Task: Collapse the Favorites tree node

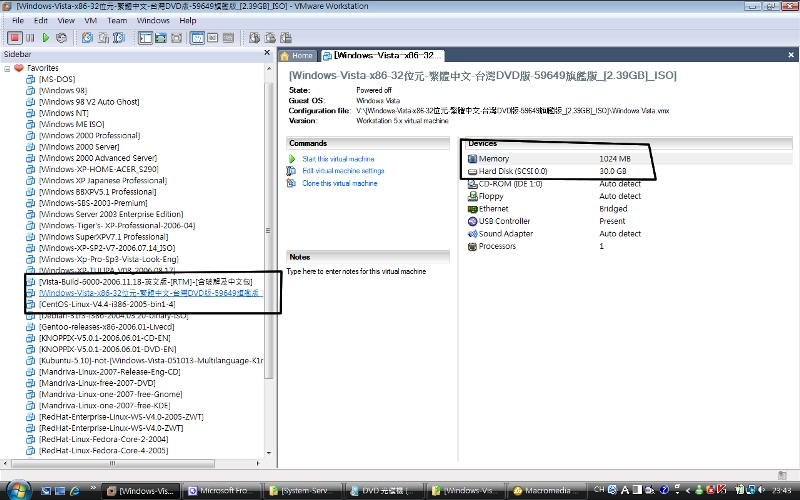Action: [7, 68]
